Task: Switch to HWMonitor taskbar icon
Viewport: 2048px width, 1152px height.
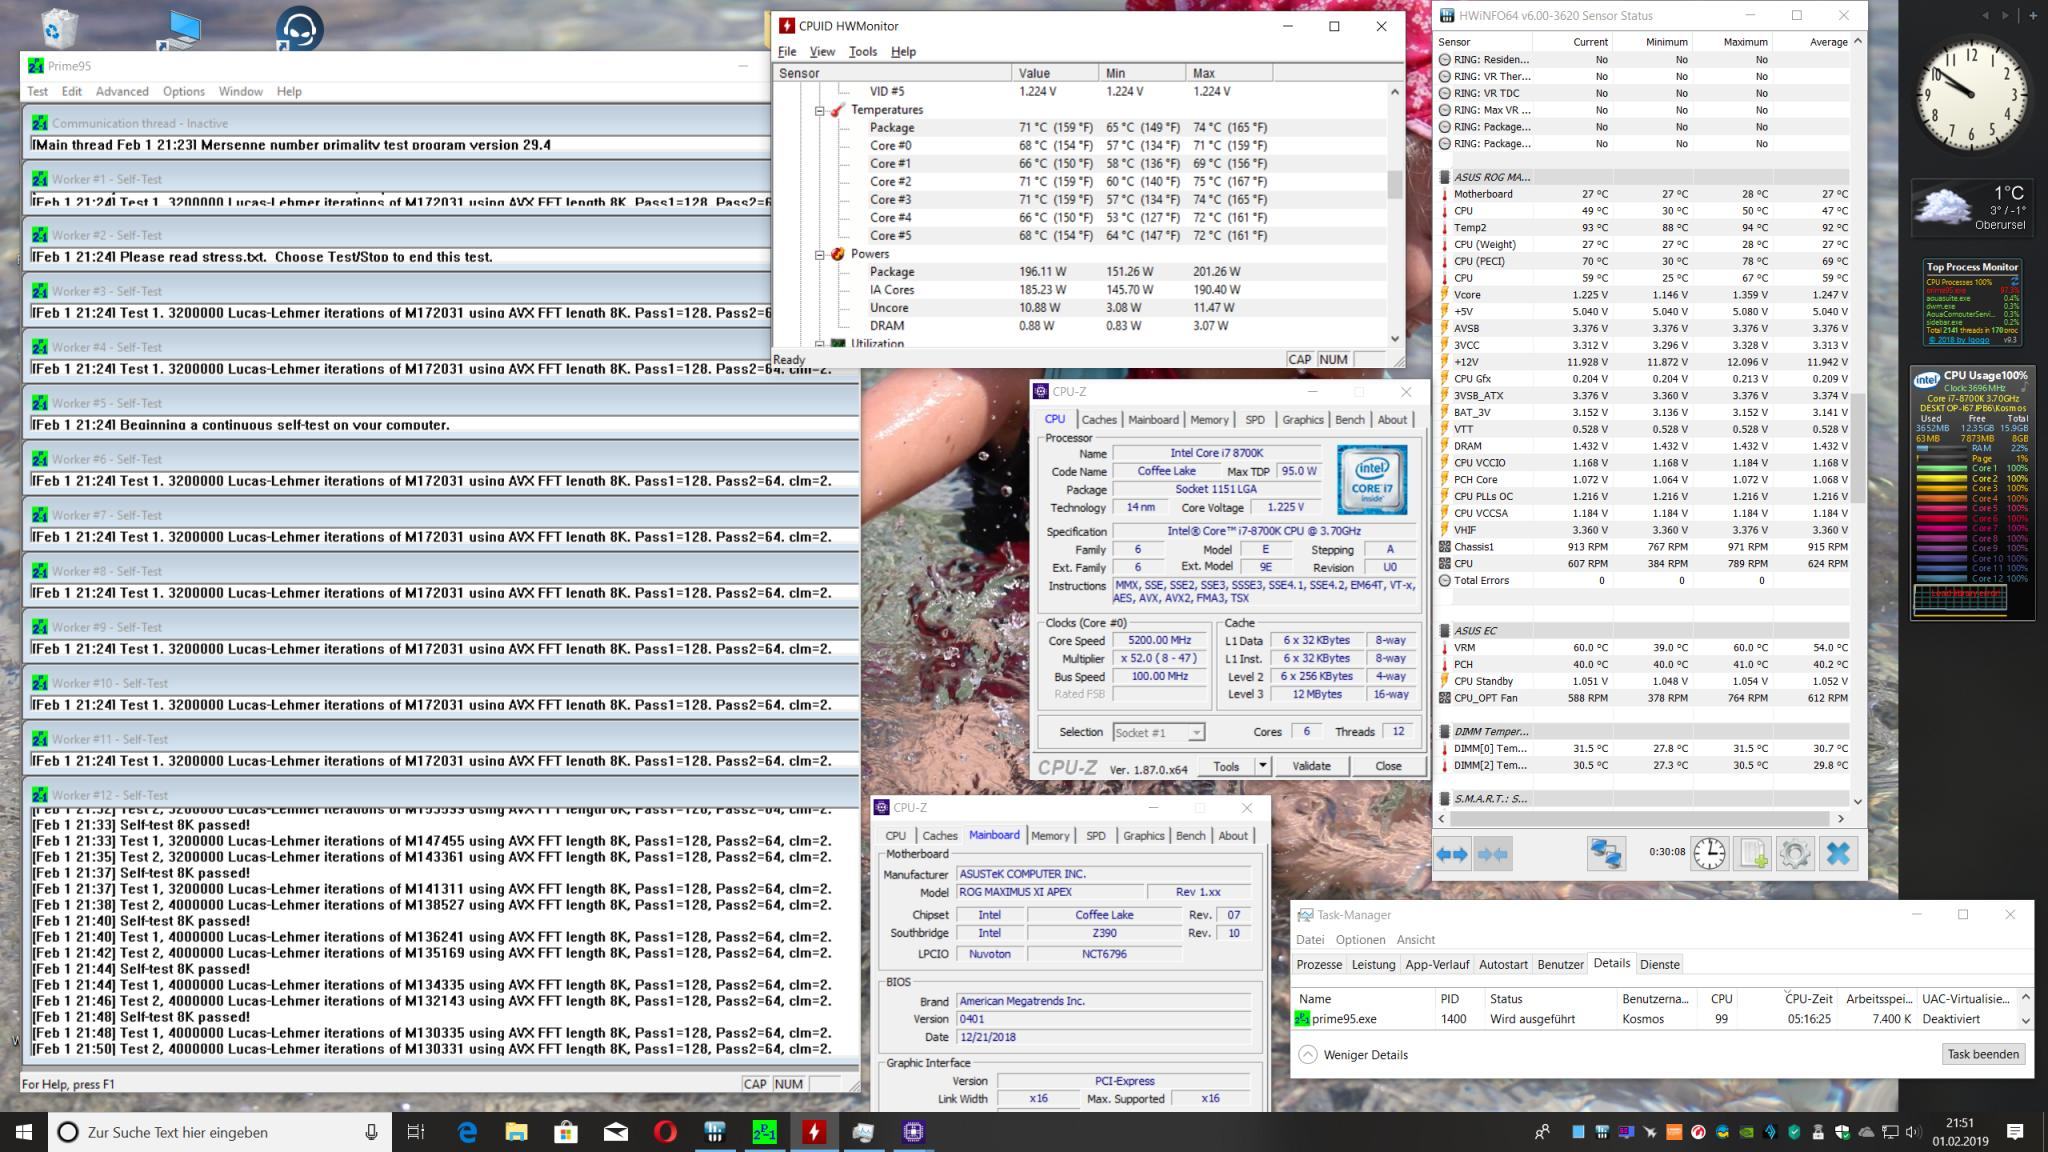Action: tap(814, 1132)
